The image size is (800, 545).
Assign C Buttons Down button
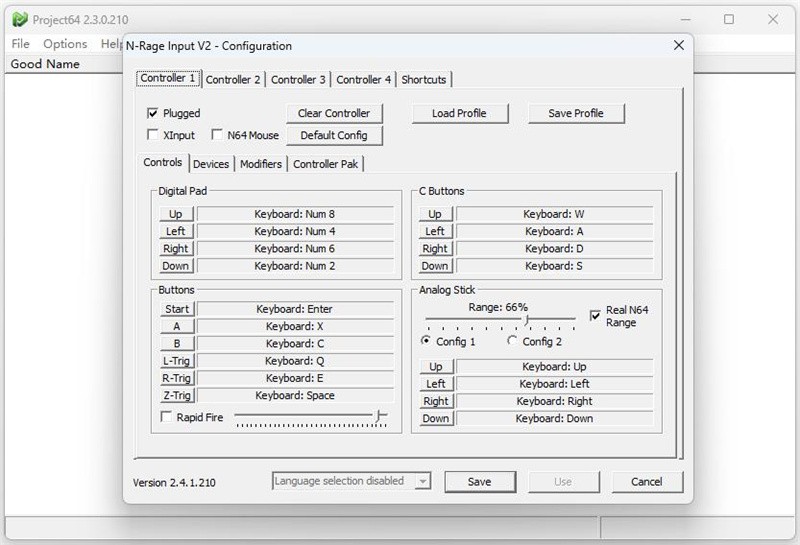pyautogui.click(x=435, y=266)
